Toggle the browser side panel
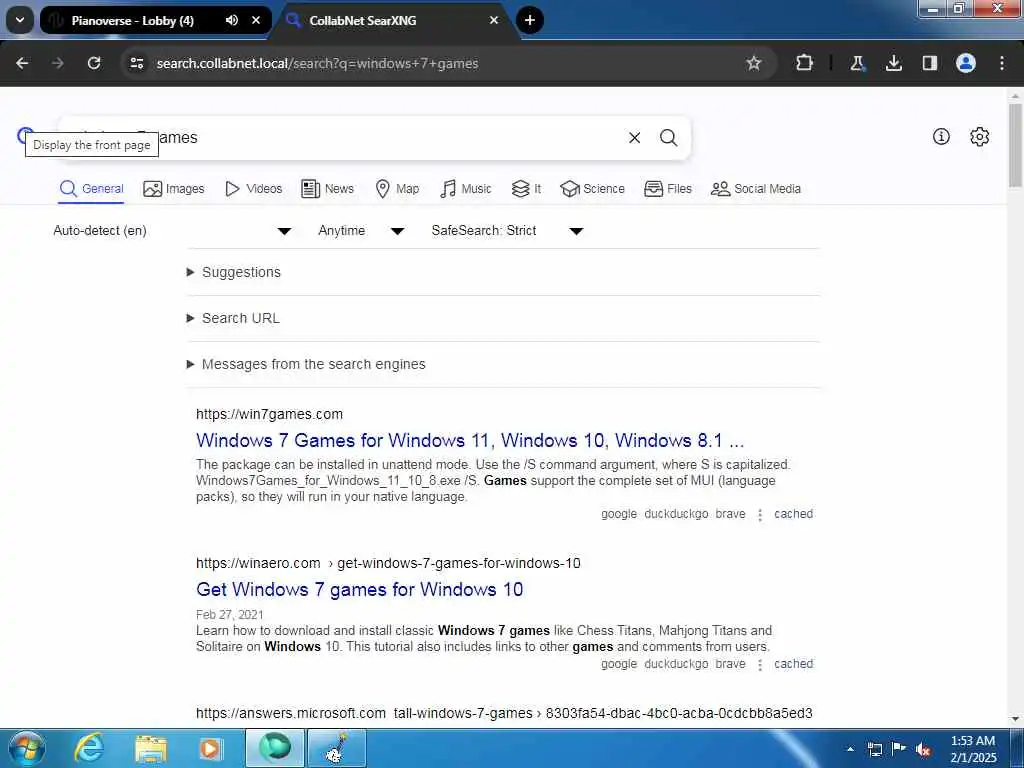The width and height of the screenshot is (1024, 768). point(929,63)
